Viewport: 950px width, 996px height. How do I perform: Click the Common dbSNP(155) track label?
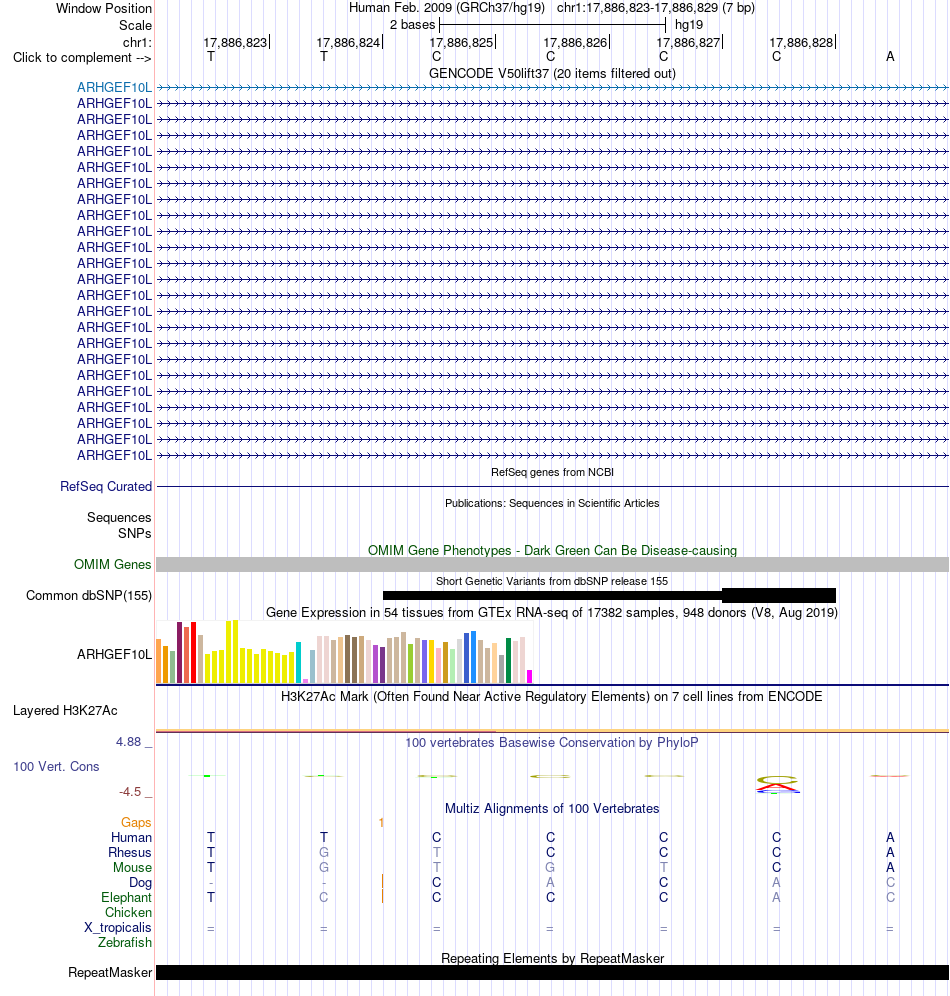(89, 596)
